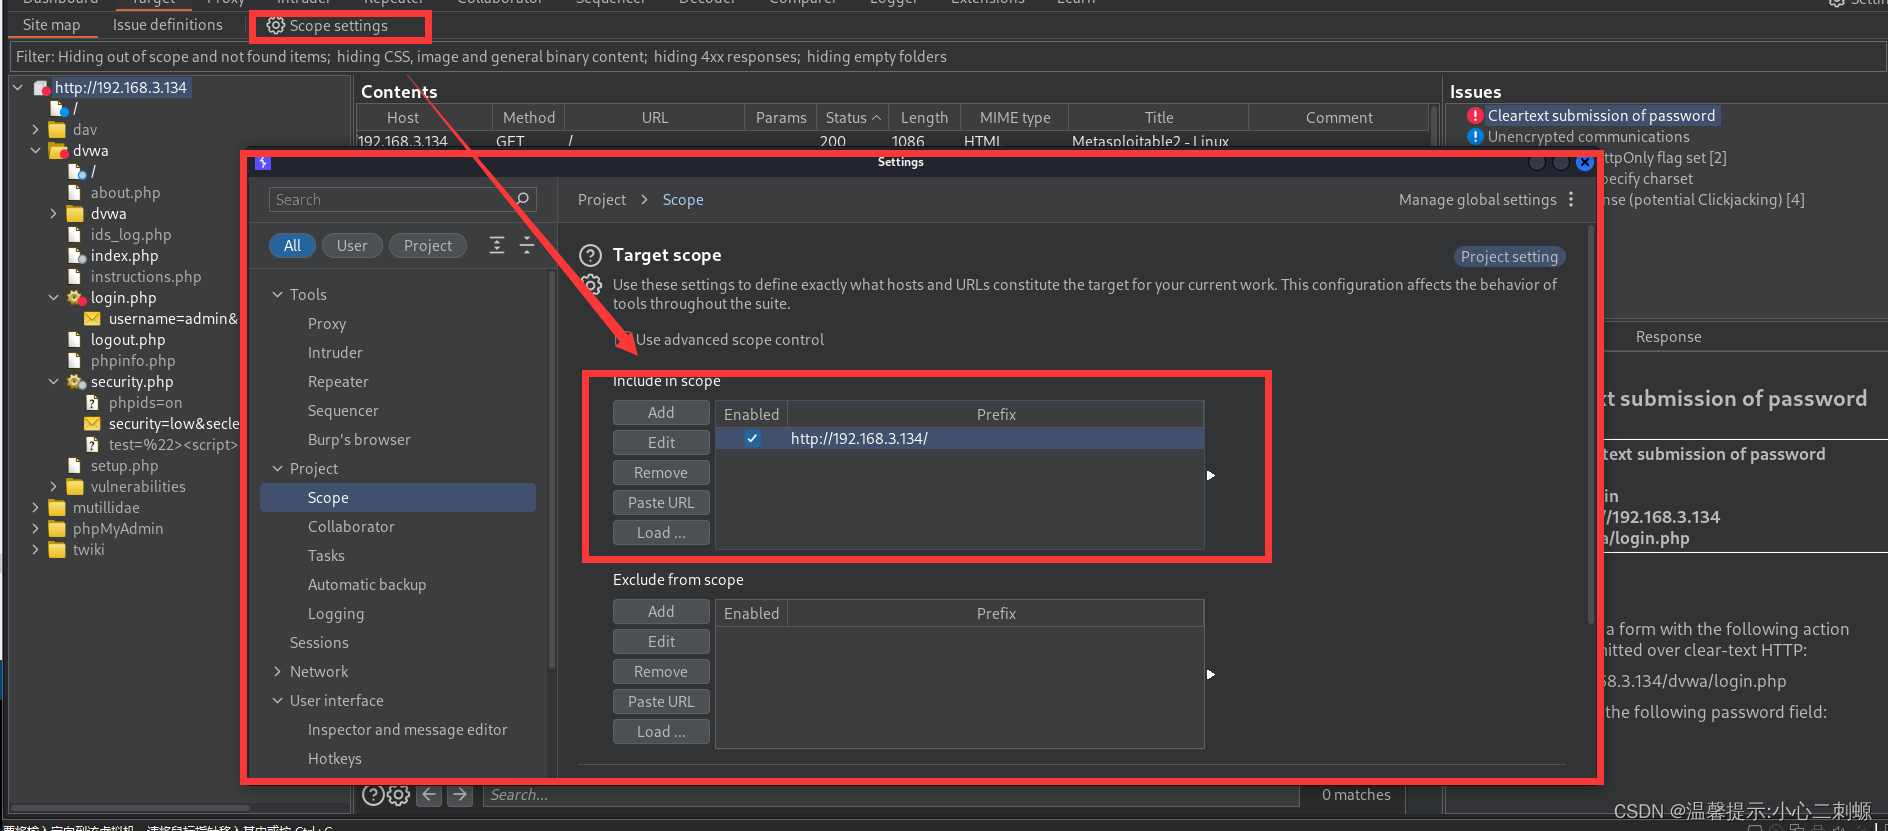
Task: Click the collapse all settings tree icon
Action: [527, 245]
